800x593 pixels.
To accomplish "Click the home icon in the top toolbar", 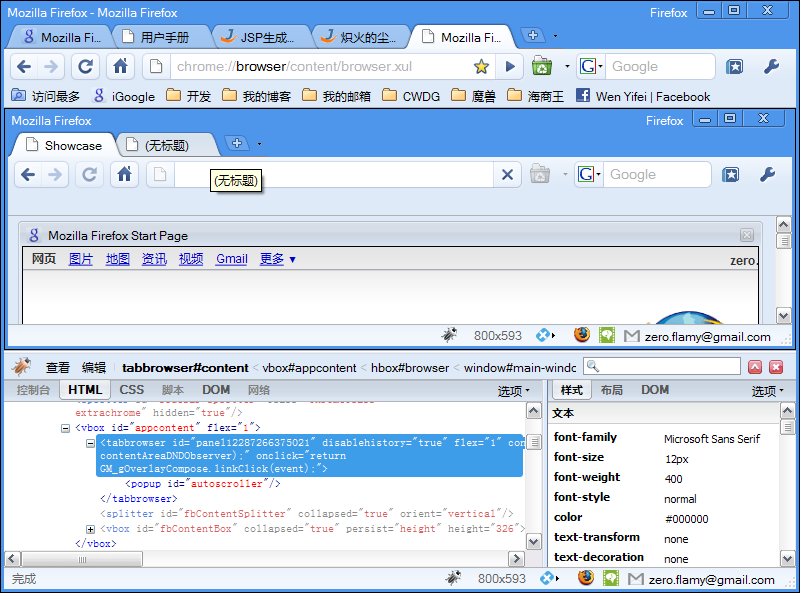I will [x=120, y=67].
